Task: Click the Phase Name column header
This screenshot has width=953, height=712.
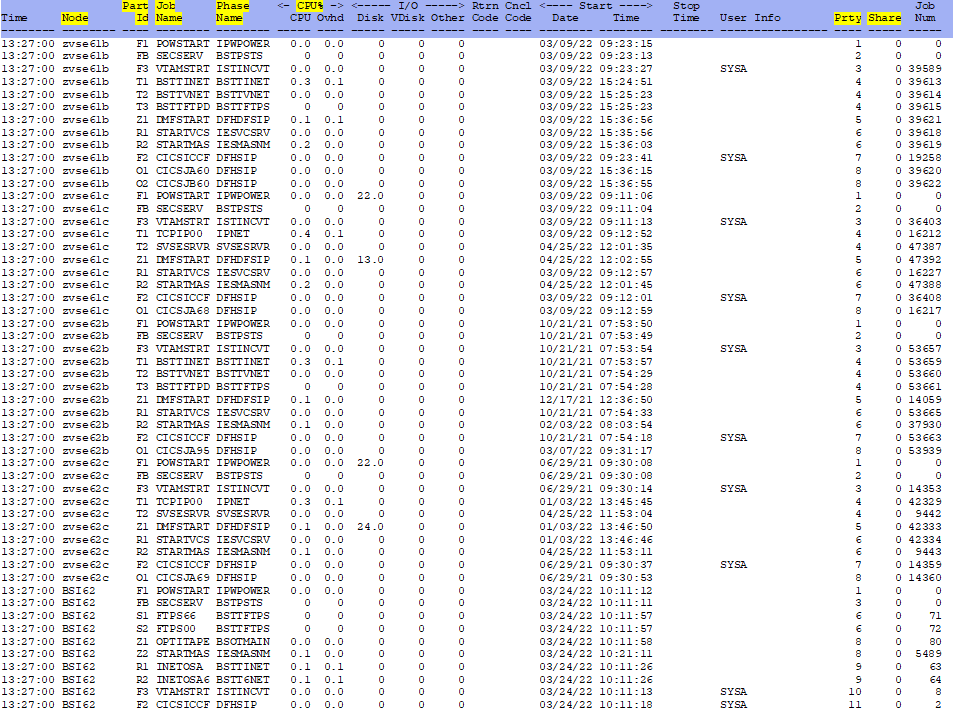Action: pos(233,12)
